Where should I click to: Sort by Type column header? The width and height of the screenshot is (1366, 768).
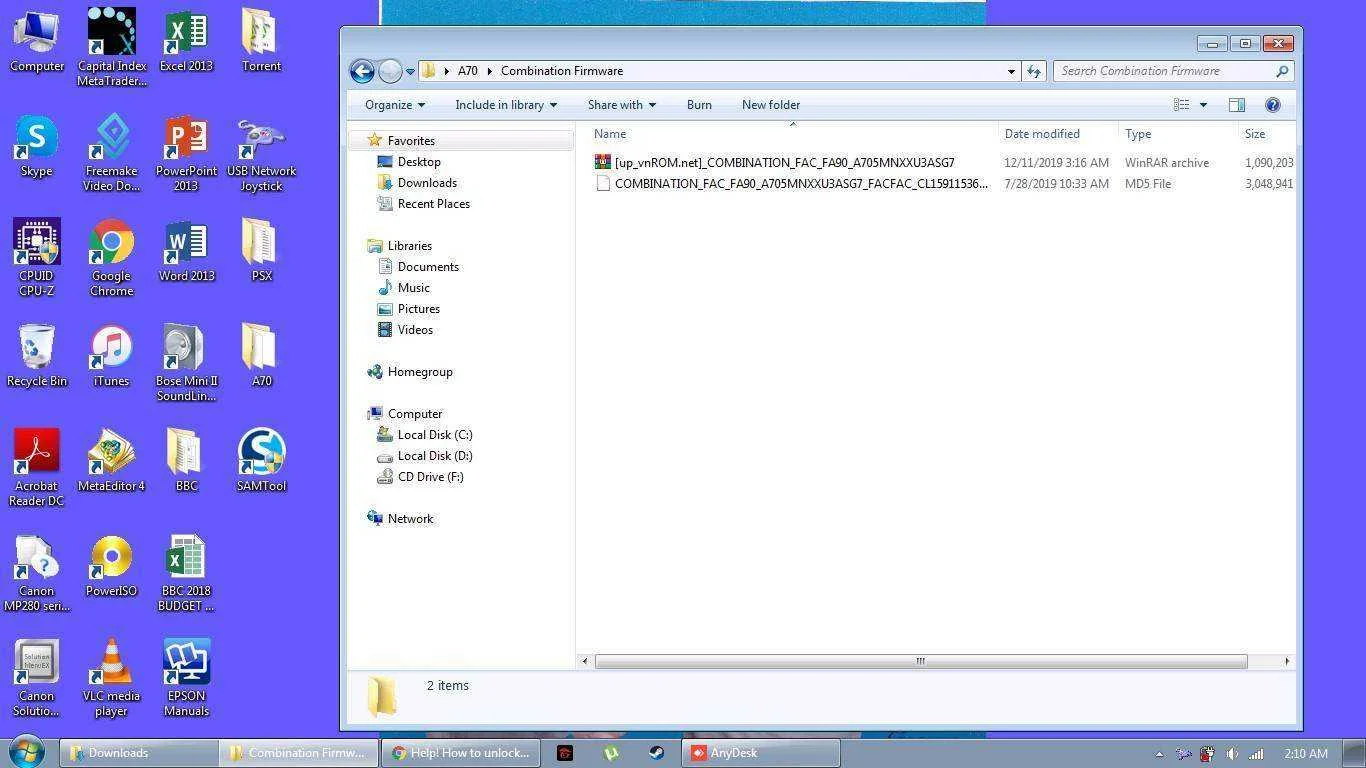[x=1138, y=134]
